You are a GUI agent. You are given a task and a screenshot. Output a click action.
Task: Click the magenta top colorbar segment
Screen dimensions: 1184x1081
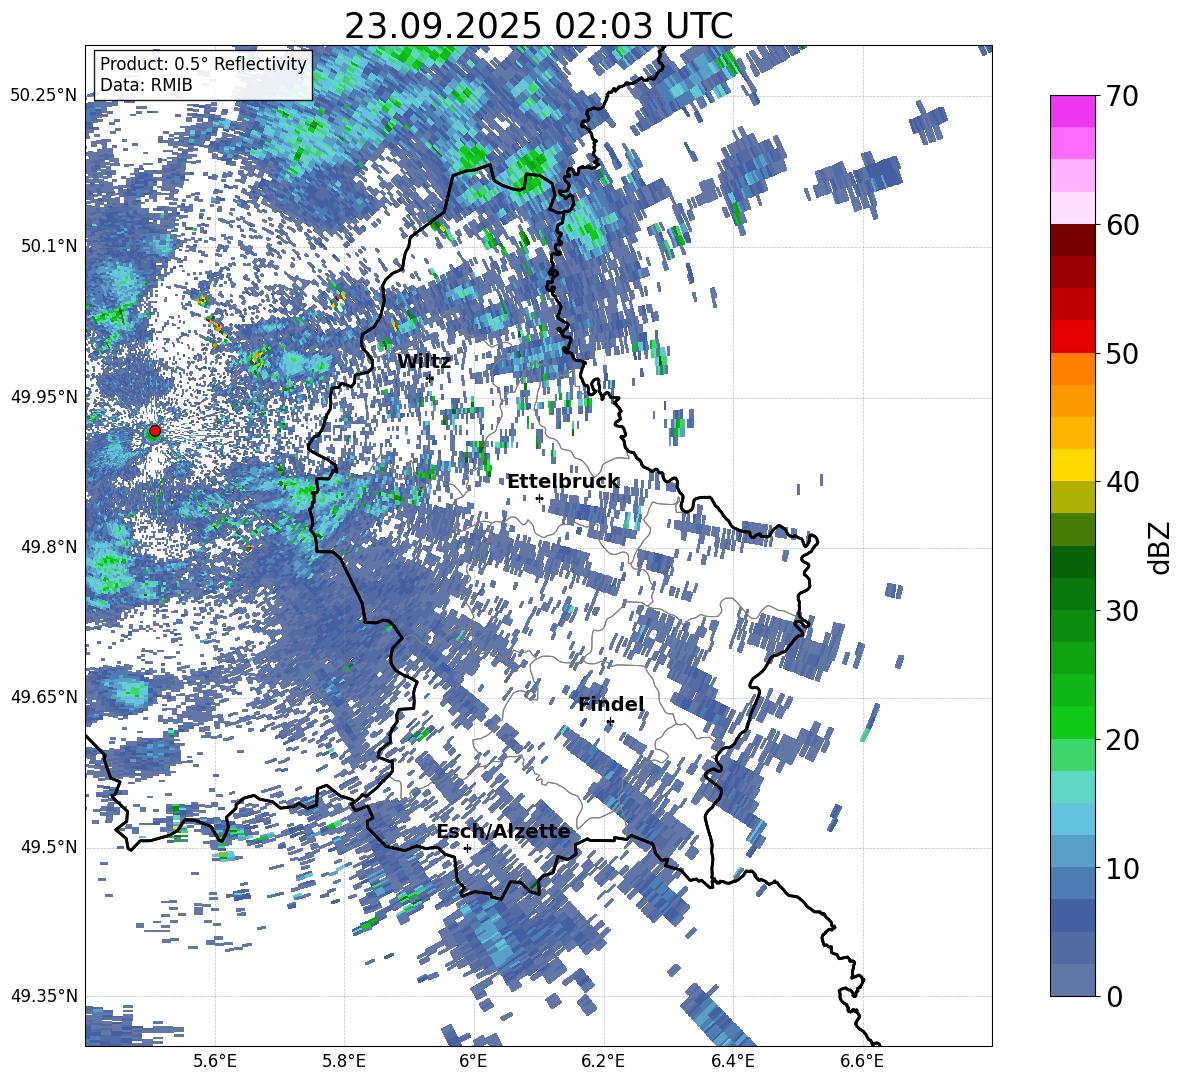tap(1072, 111)
